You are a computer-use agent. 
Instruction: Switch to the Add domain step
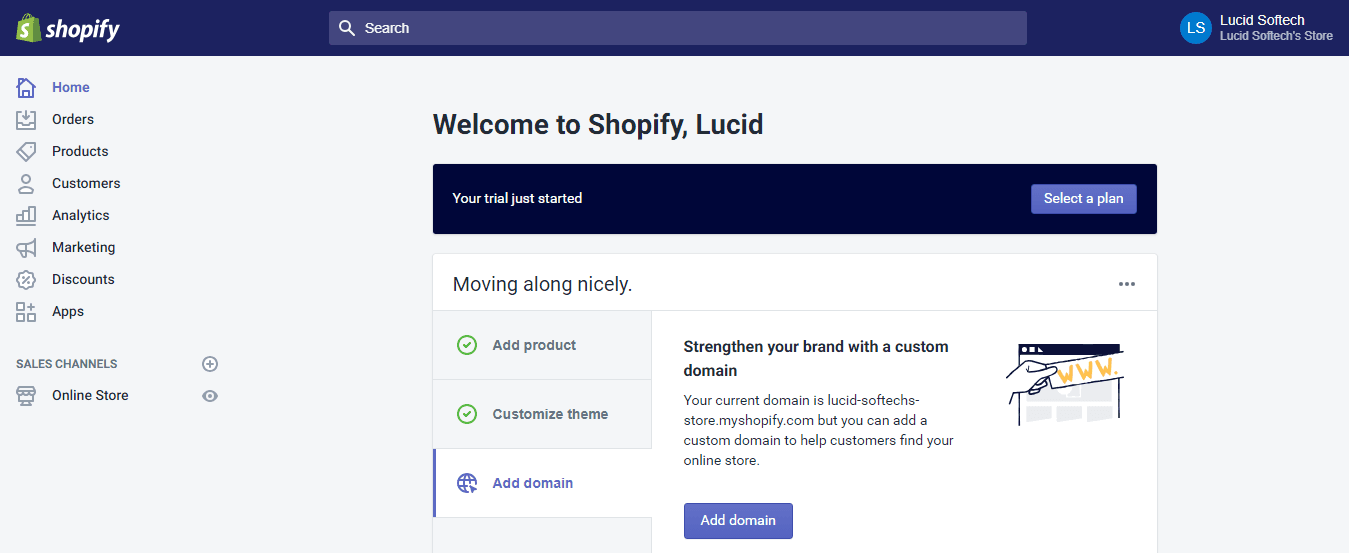(542, 483)
